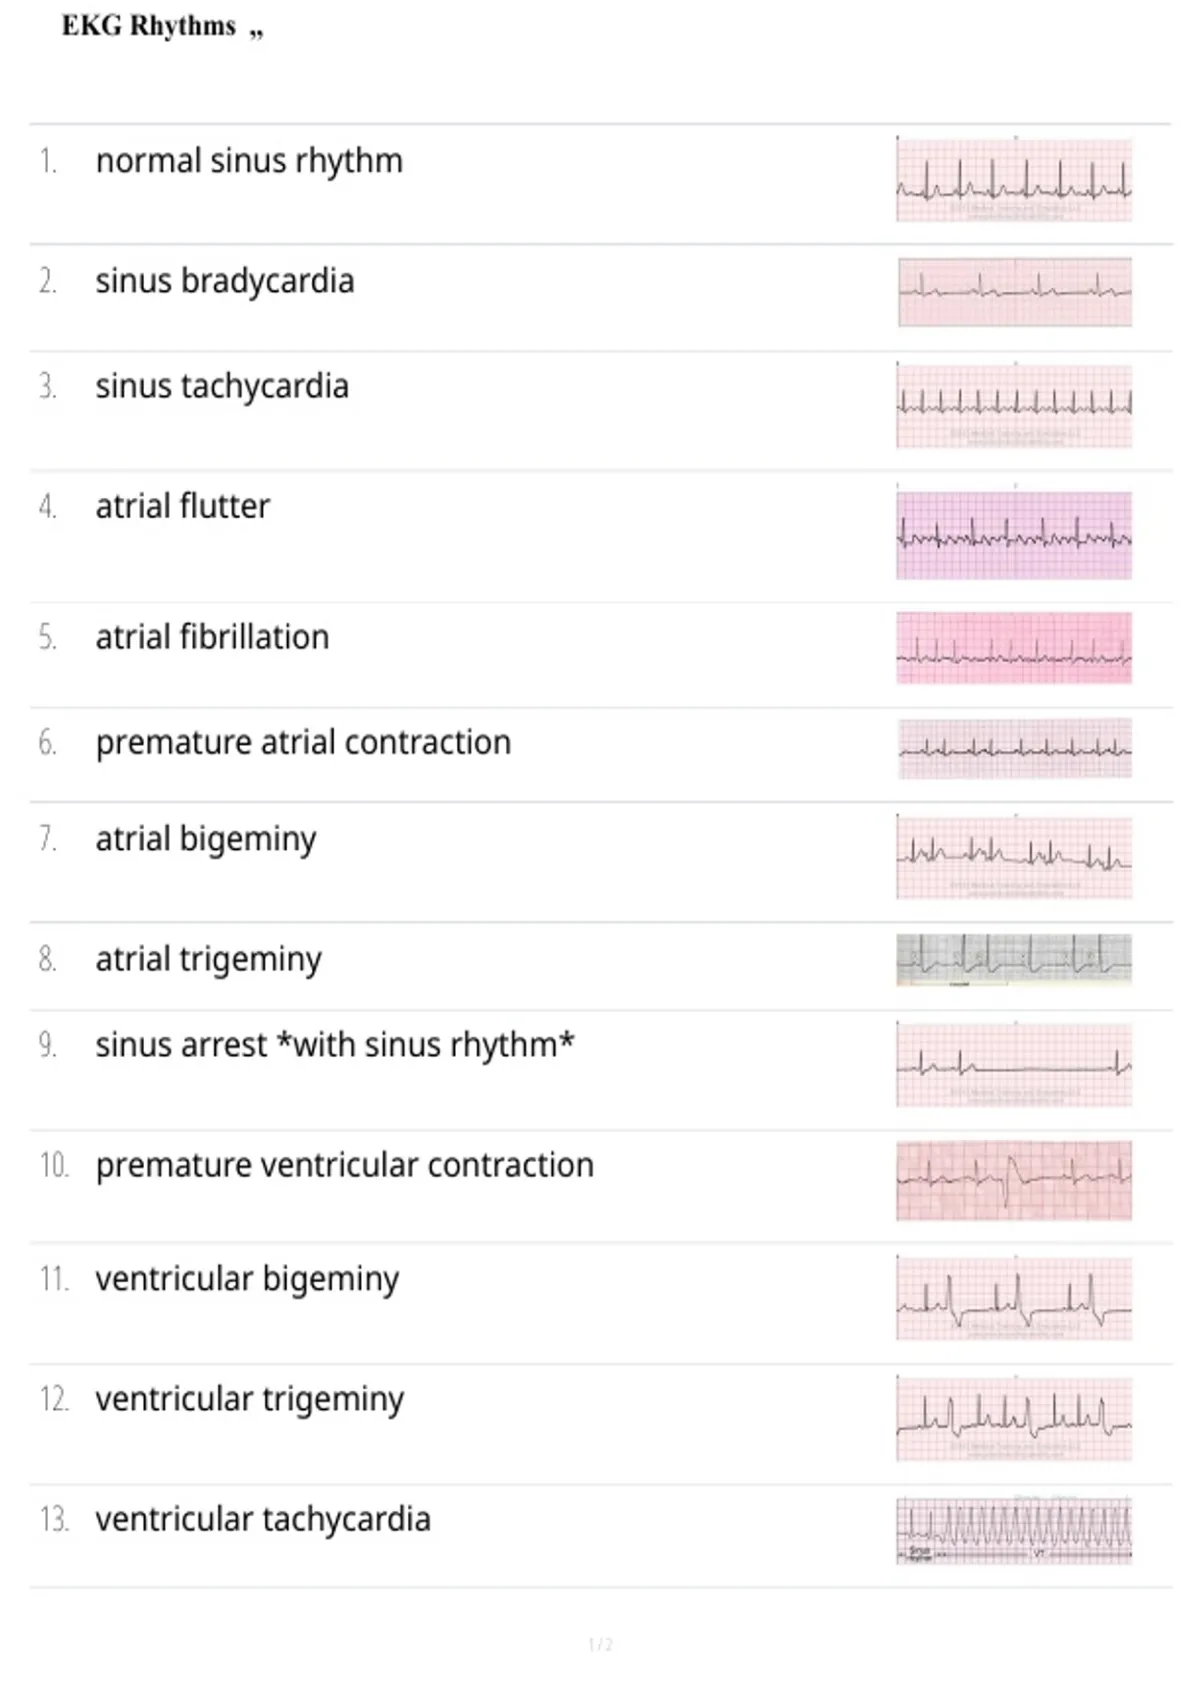
Task: Select the premature atrial contraction strip image
Action: click(1015, 748)
